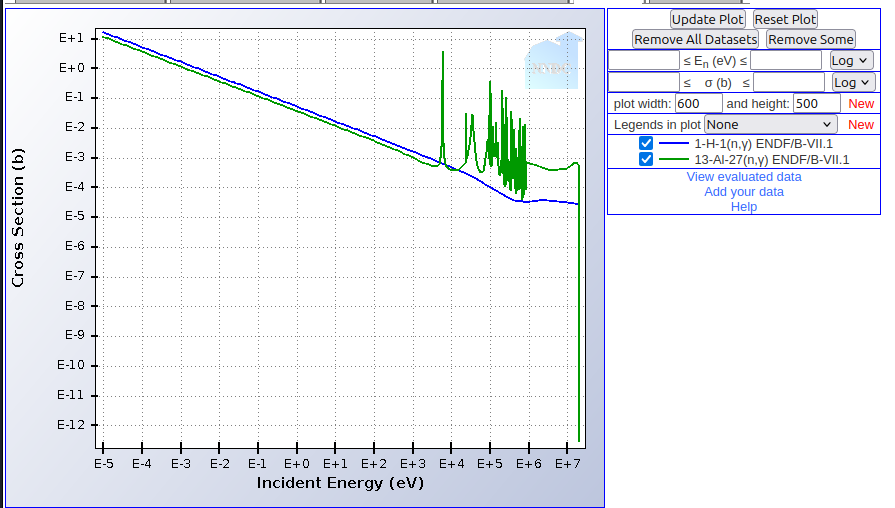Screen dimensions: 895x508
Task: Uncheck the 1-H-1(n,γ) ENDF/B-VII.1 dataset
Action: [x=646, y=144]
